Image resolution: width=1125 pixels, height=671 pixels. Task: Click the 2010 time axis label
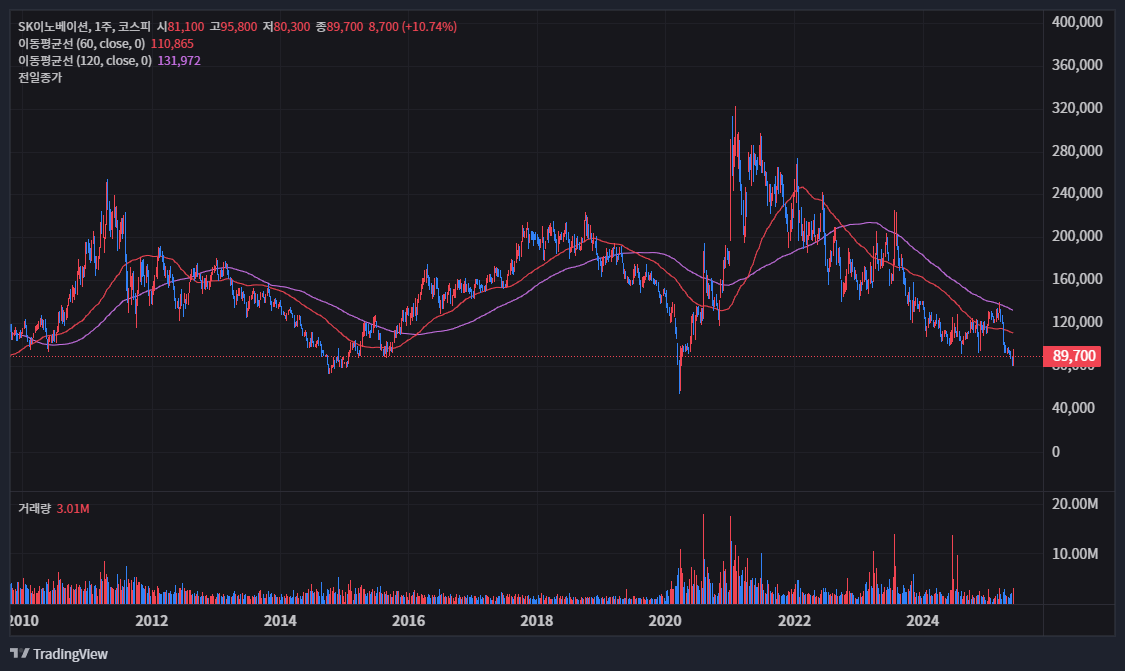24,621
